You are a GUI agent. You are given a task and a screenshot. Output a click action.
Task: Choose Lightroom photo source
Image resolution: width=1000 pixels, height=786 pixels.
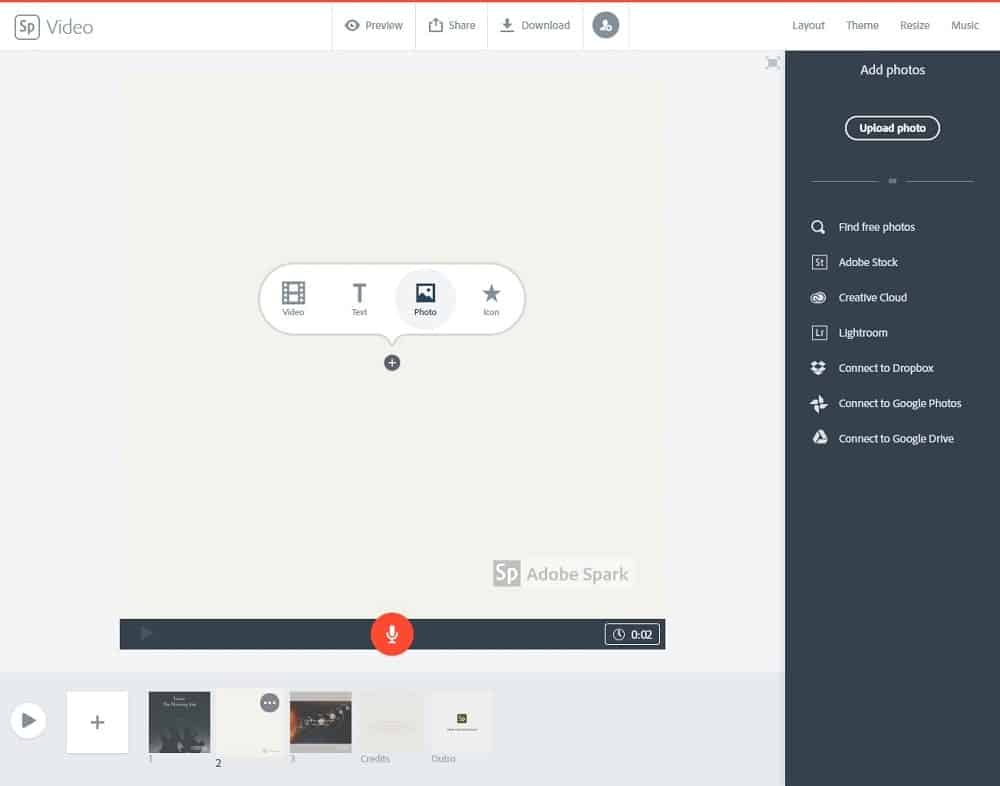click(x=849, y=332)
